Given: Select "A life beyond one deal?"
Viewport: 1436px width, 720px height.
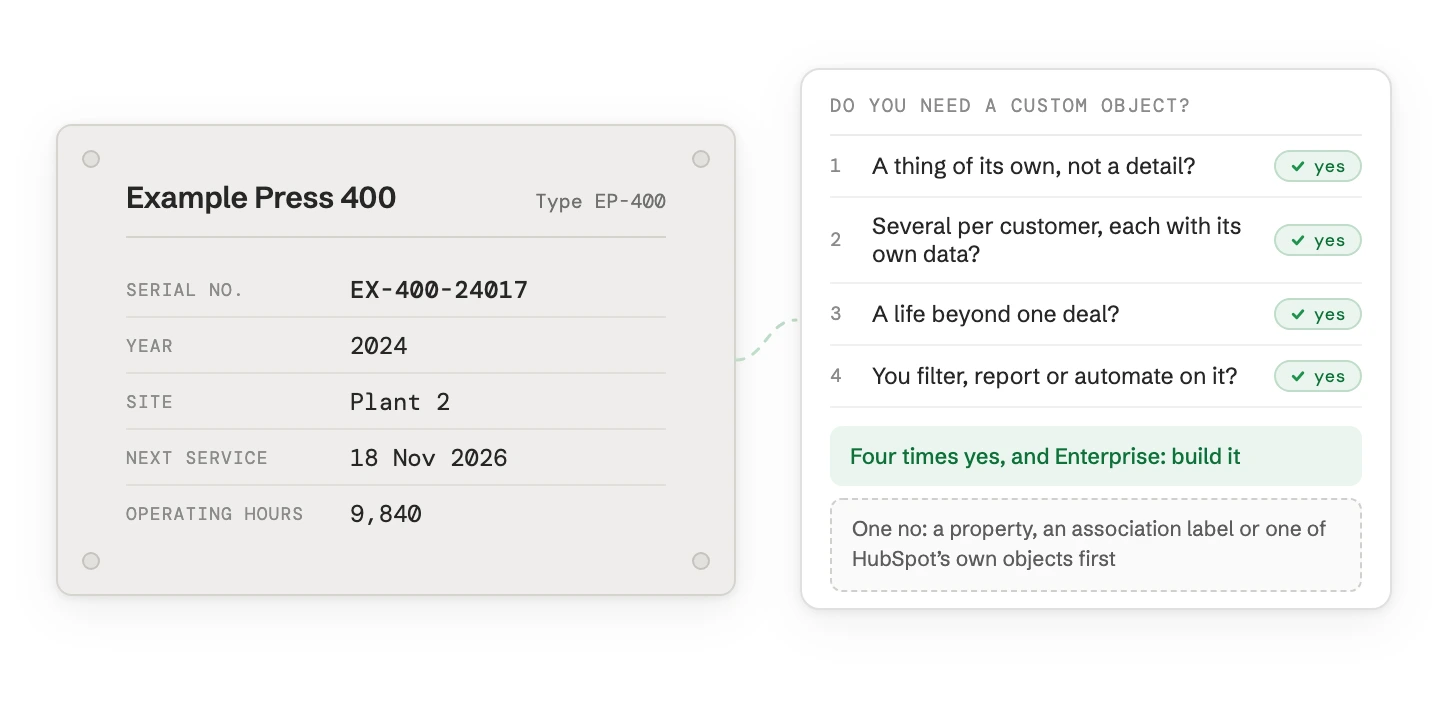Looking at the screenshot, I should tap(996, 314).
